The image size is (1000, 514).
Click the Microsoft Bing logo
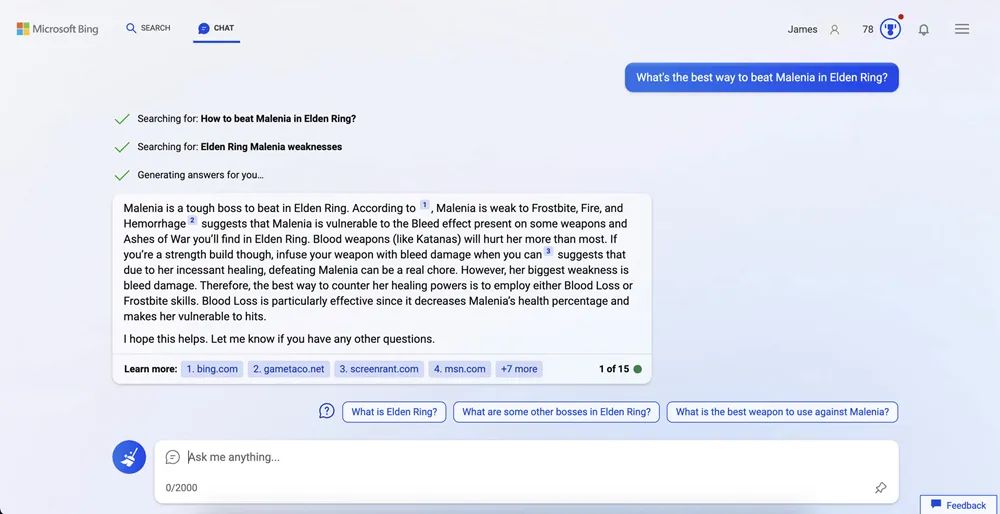[57, 29]
